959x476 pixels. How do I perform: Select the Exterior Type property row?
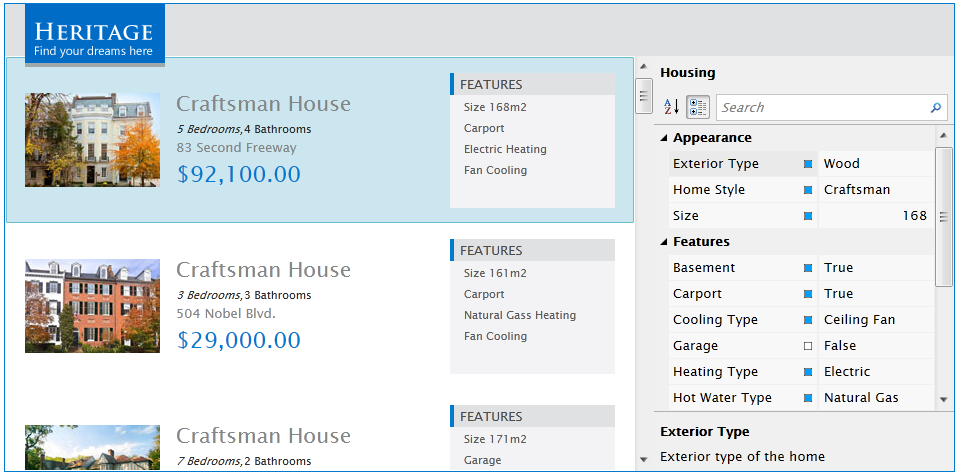pos(715,164)
